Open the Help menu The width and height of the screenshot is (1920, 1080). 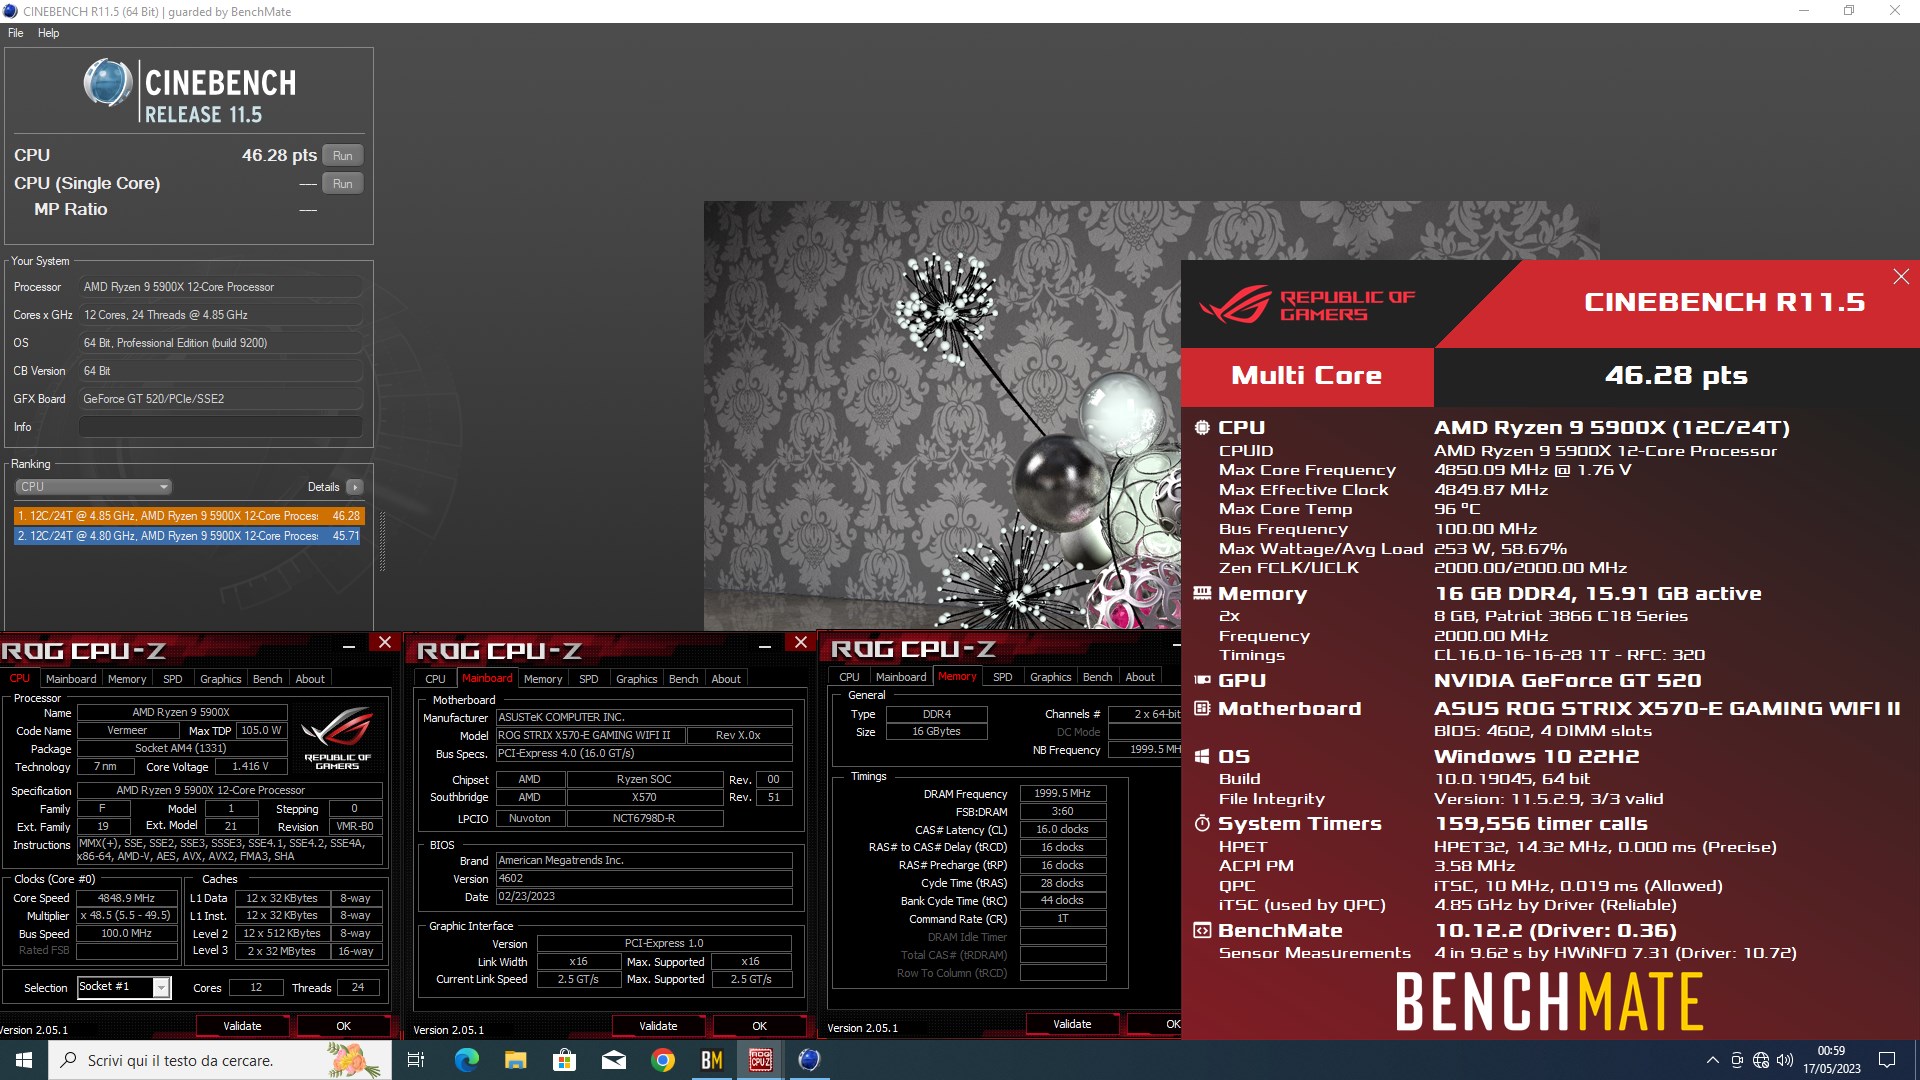[x=48, y=33]
